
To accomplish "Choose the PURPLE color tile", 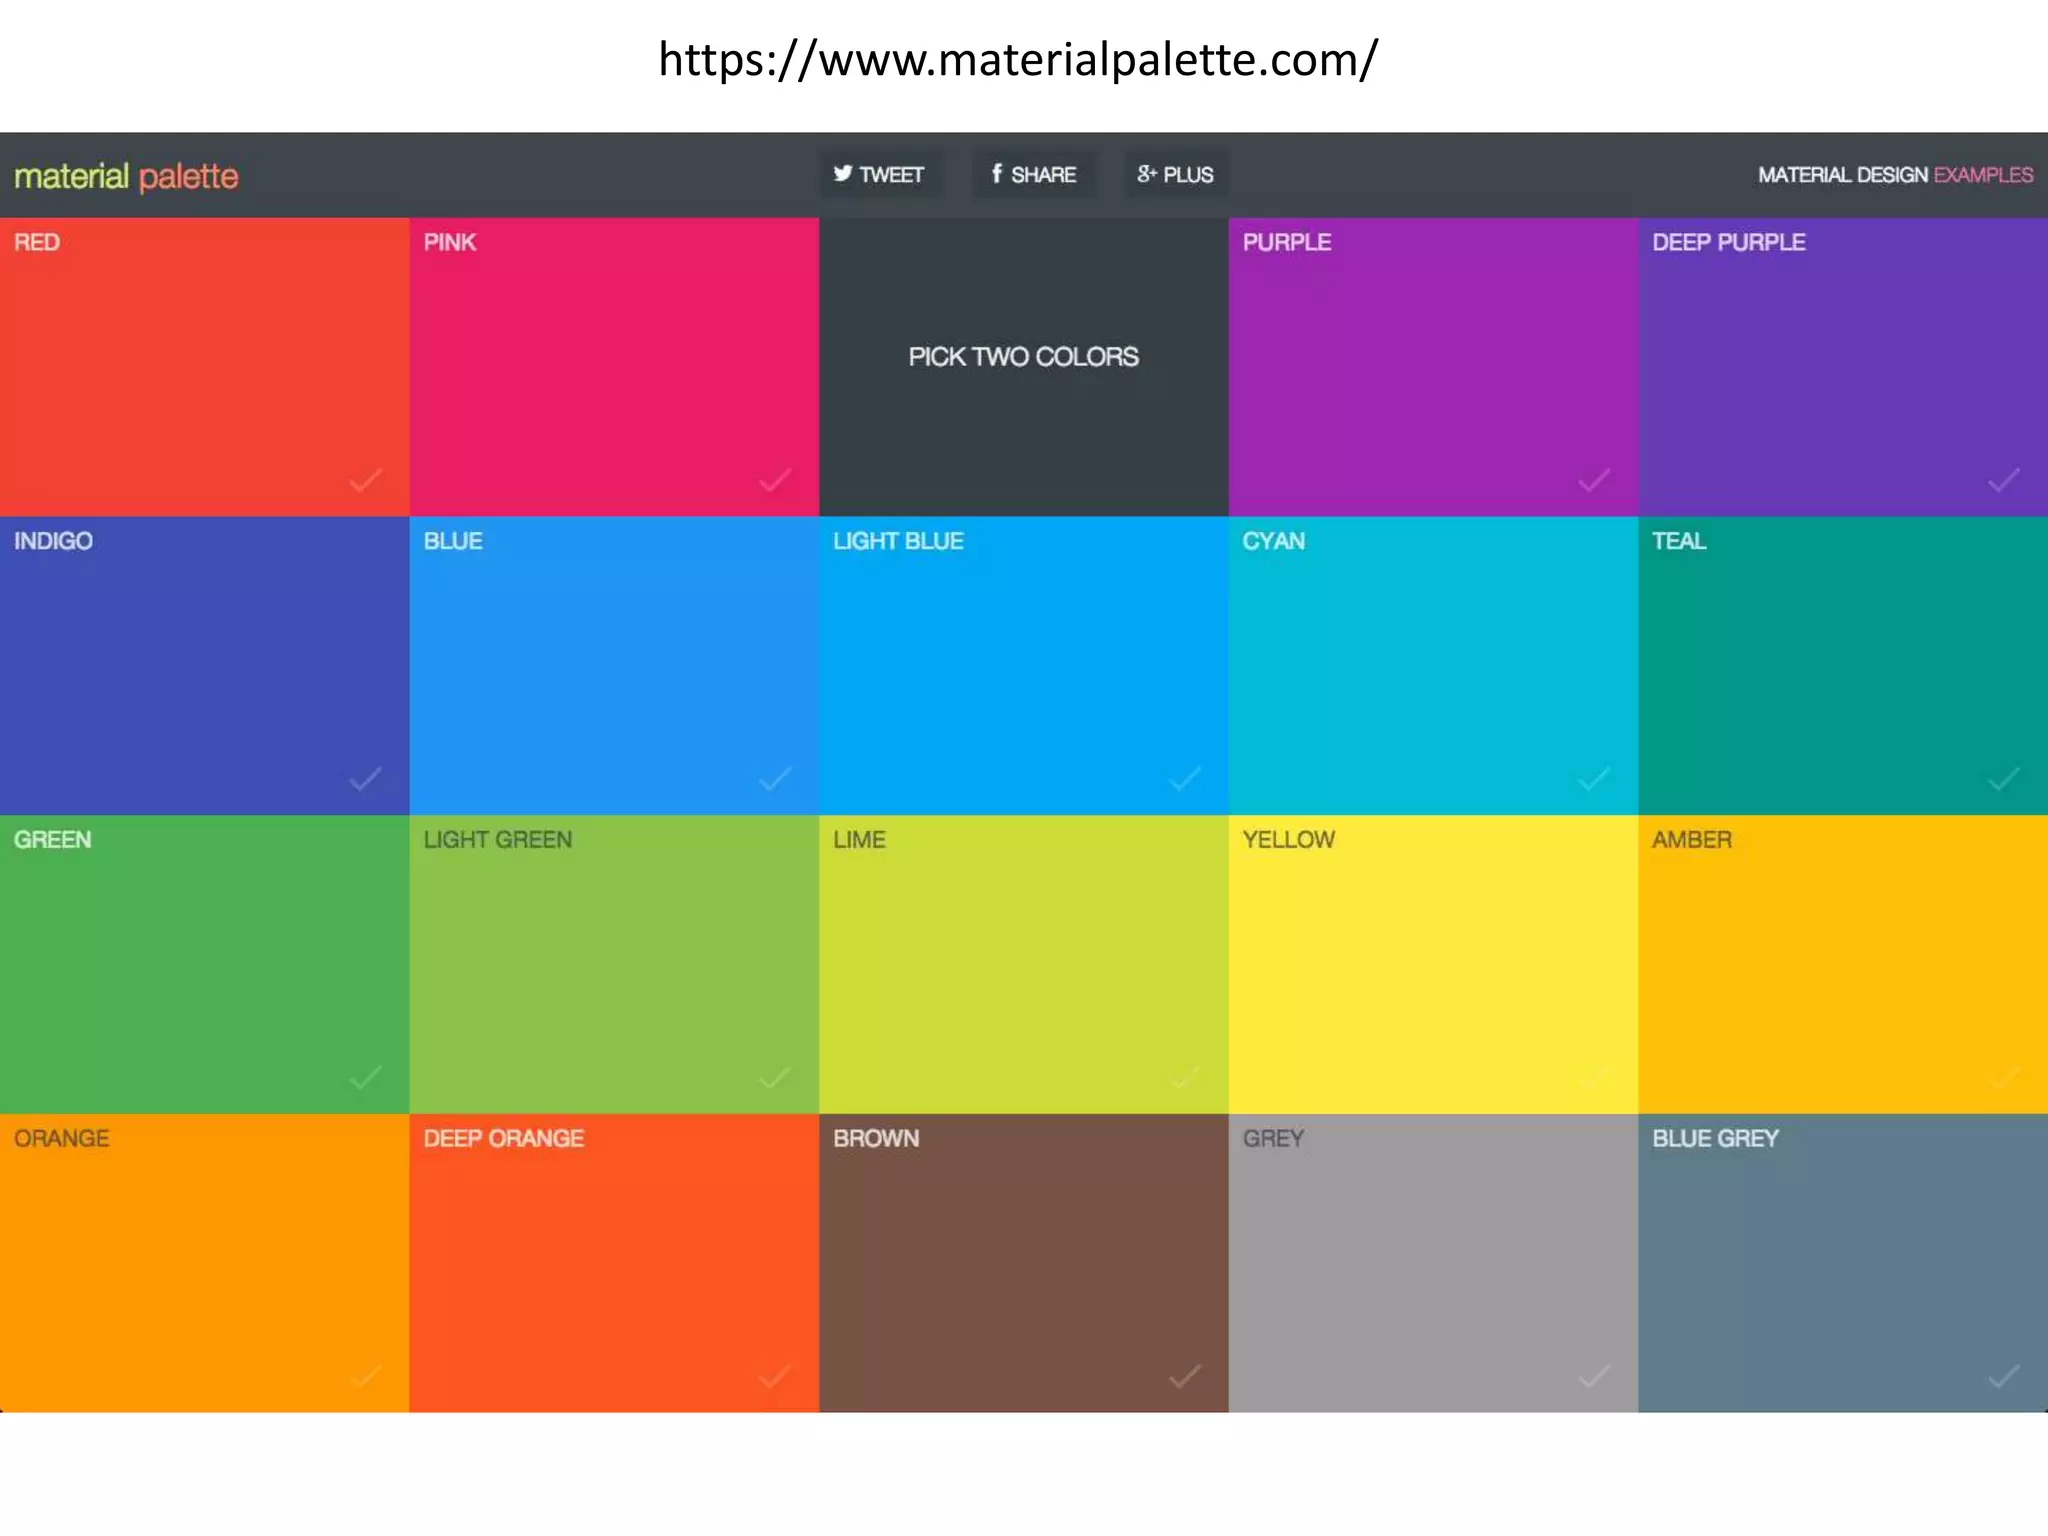I will (x=1433, y=367).
